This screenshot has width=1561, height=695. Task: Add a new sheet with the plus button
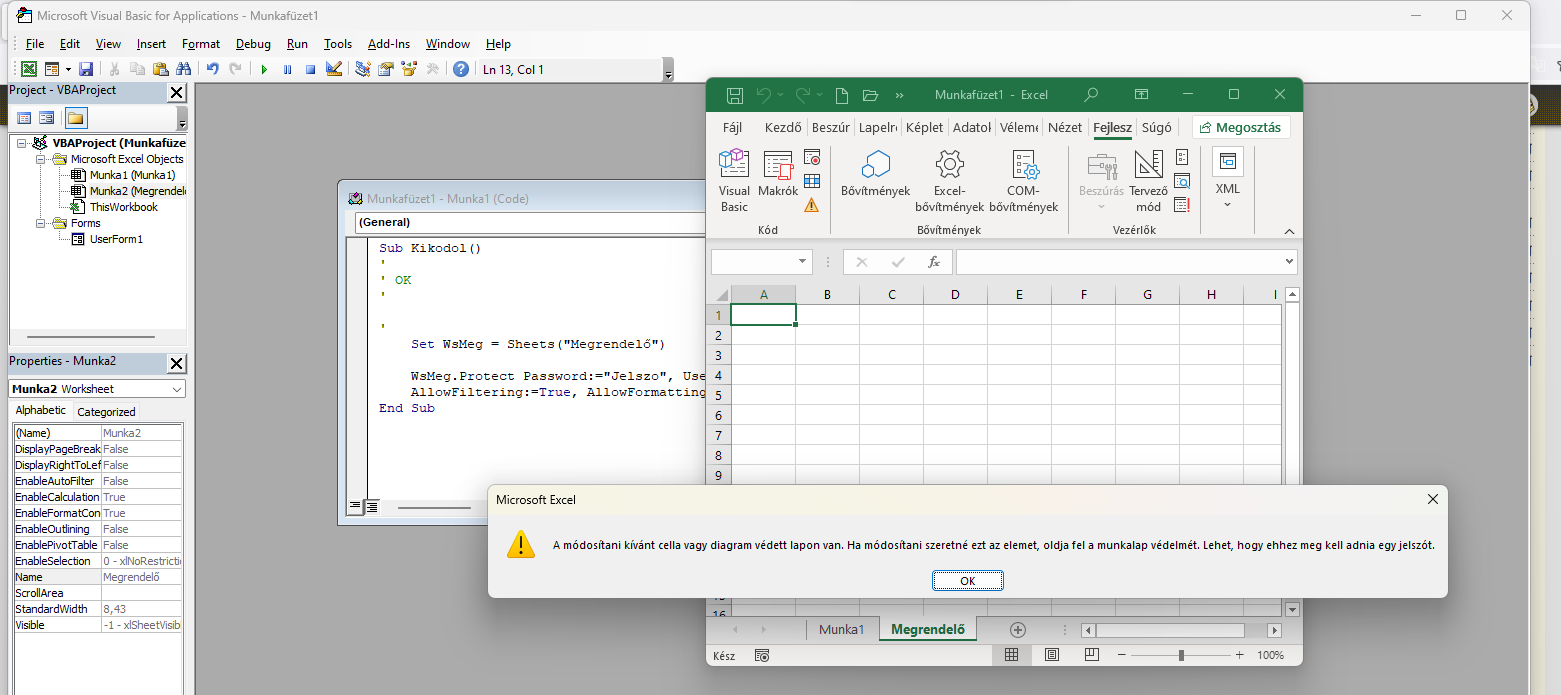(1018, 630)
